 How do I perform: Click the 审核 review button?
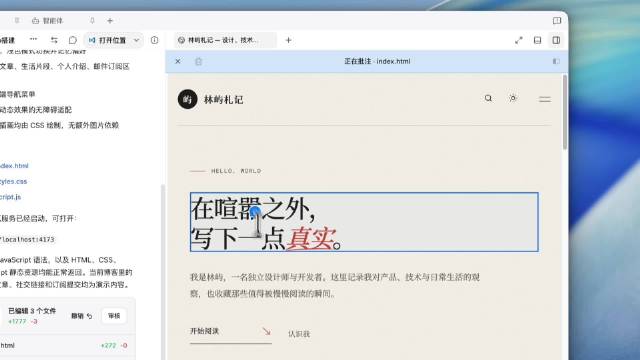coord(114,316)
